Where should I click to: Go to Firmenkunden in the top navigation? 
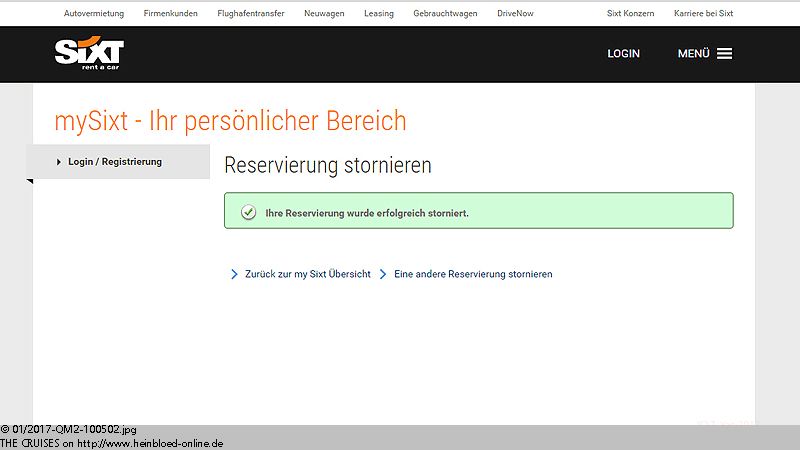click(170, 13)
